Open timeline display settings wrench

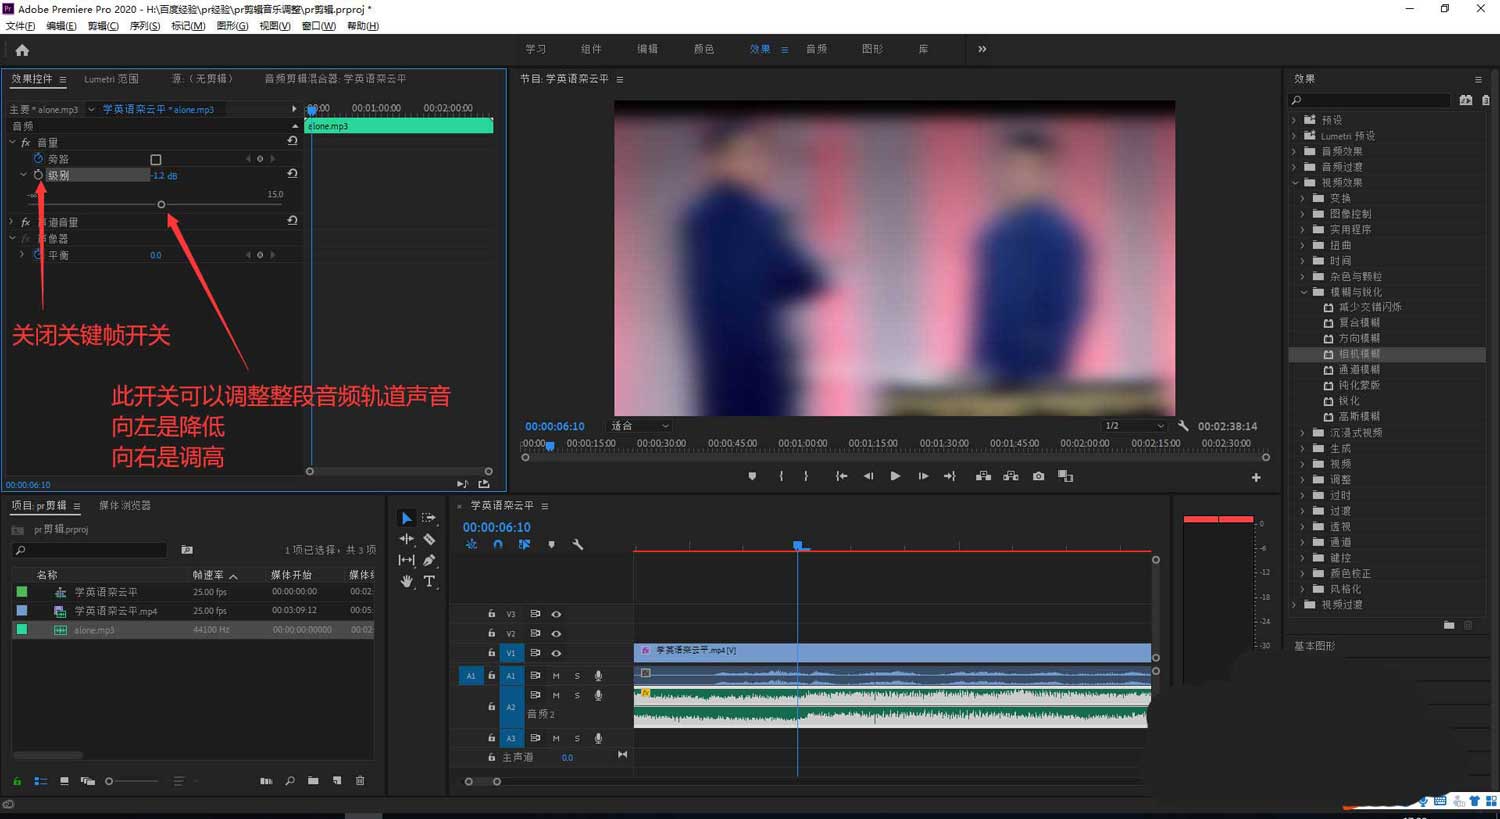tap(578, 545)
